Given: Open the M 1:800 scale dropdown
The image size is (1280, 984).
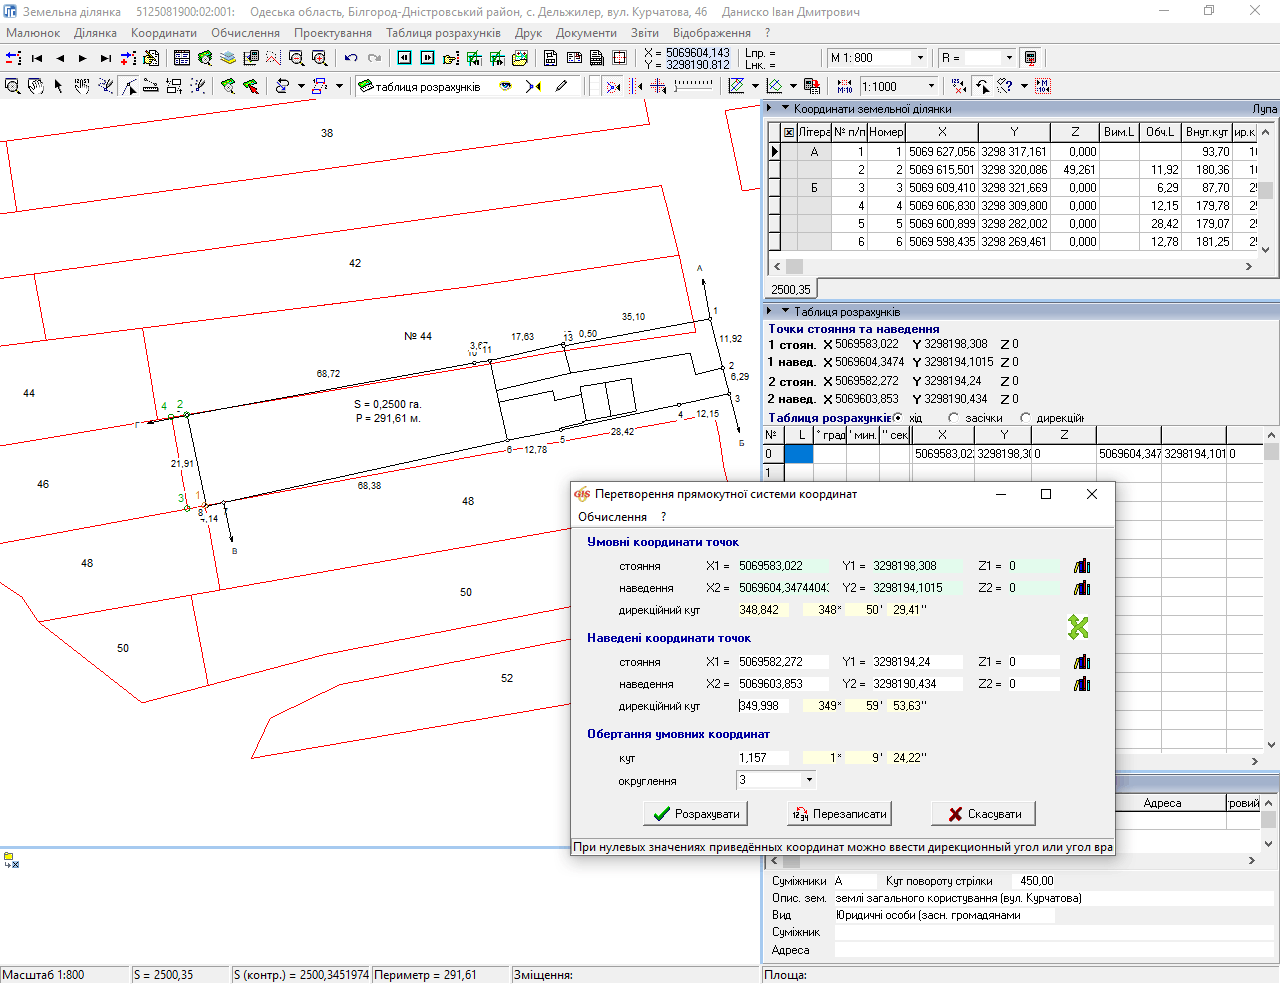Looking at the screenshot, I should coord(920,58).
